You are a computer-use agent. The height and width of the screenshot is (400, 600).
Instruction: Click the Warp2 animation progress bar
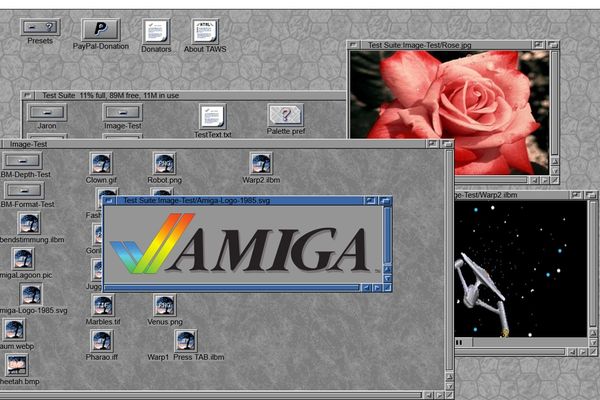point(530,342)
